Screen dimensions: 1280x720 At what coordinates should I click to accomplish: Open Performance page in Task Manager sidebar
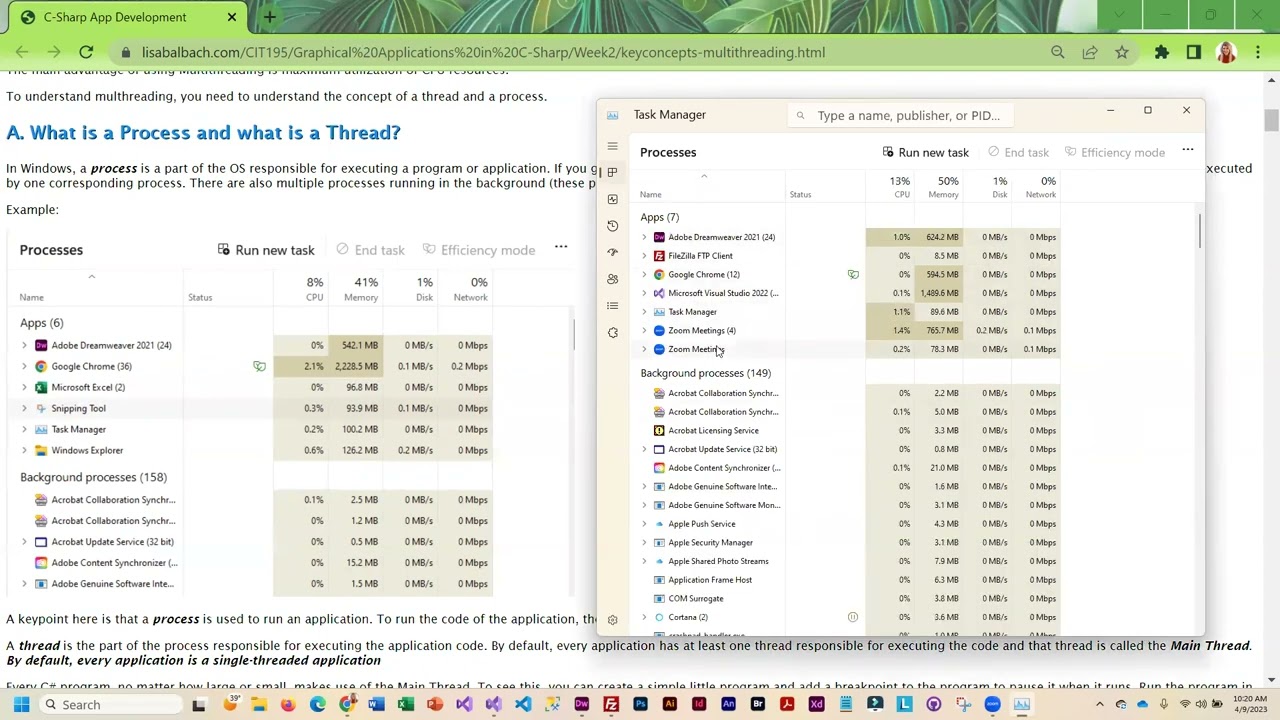pyautogui.click(x=613, y=199)
